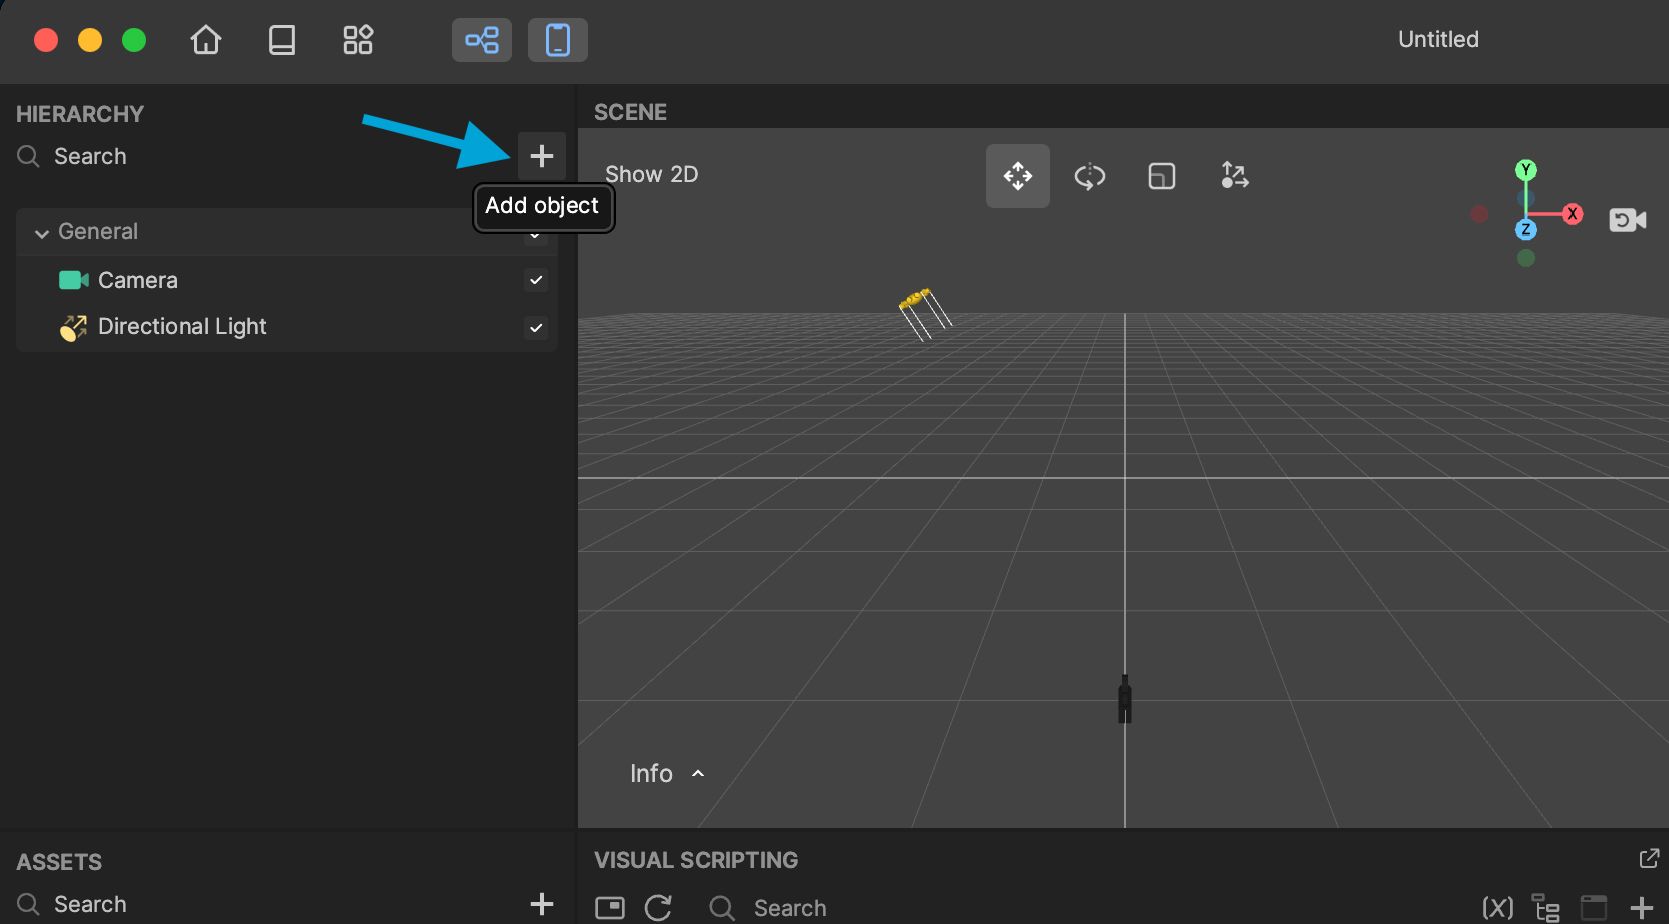1669x924 pixels.
Task: Click Show 2D in scene
Action: point(652,174)
